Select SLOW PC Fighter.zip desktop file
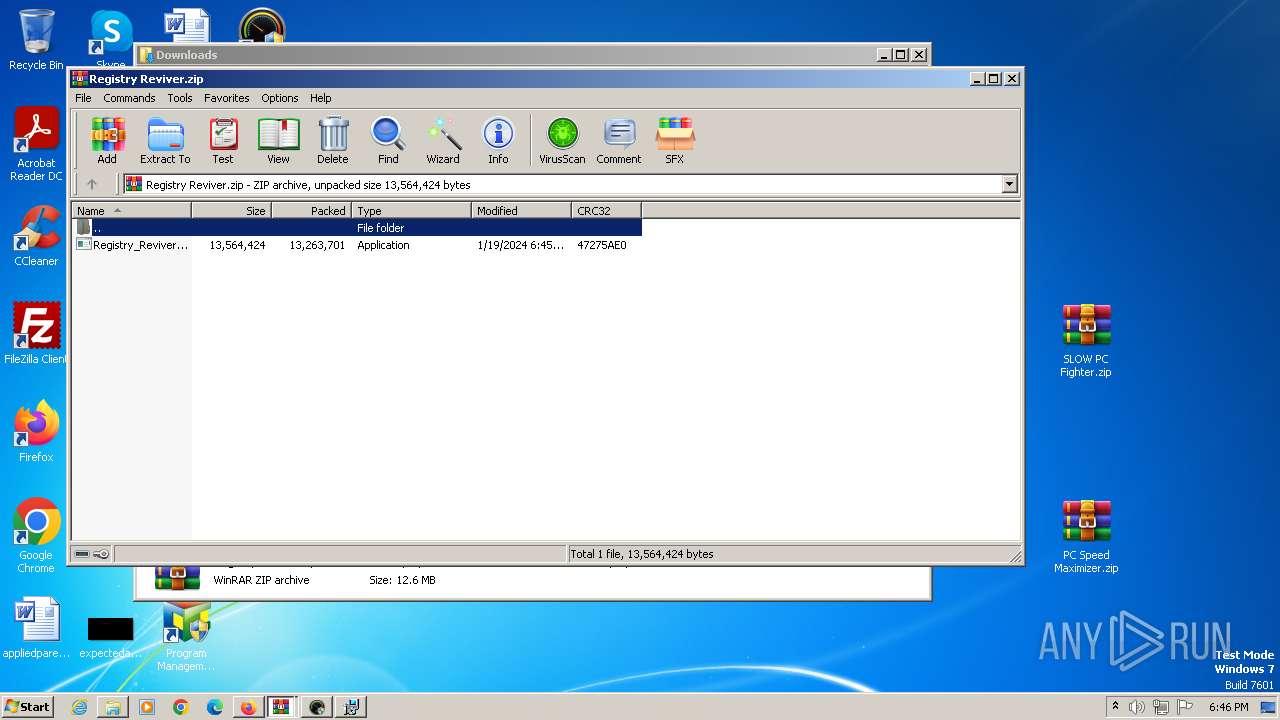This screenshot has height=720, width=1280. [x=1086, y=340]
